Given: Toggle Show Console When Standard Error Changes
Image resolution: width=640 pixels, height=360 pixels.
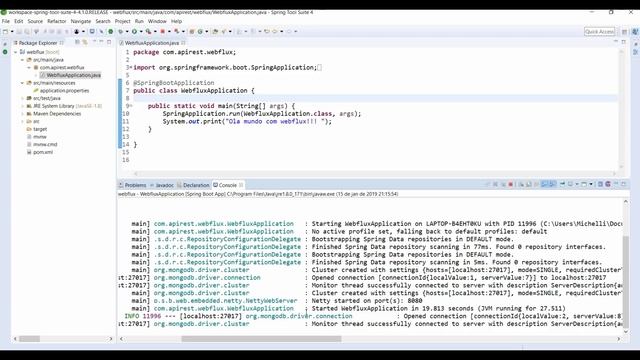Looking at the screenshot, I should pyautogui.click(x=553, y=184).
